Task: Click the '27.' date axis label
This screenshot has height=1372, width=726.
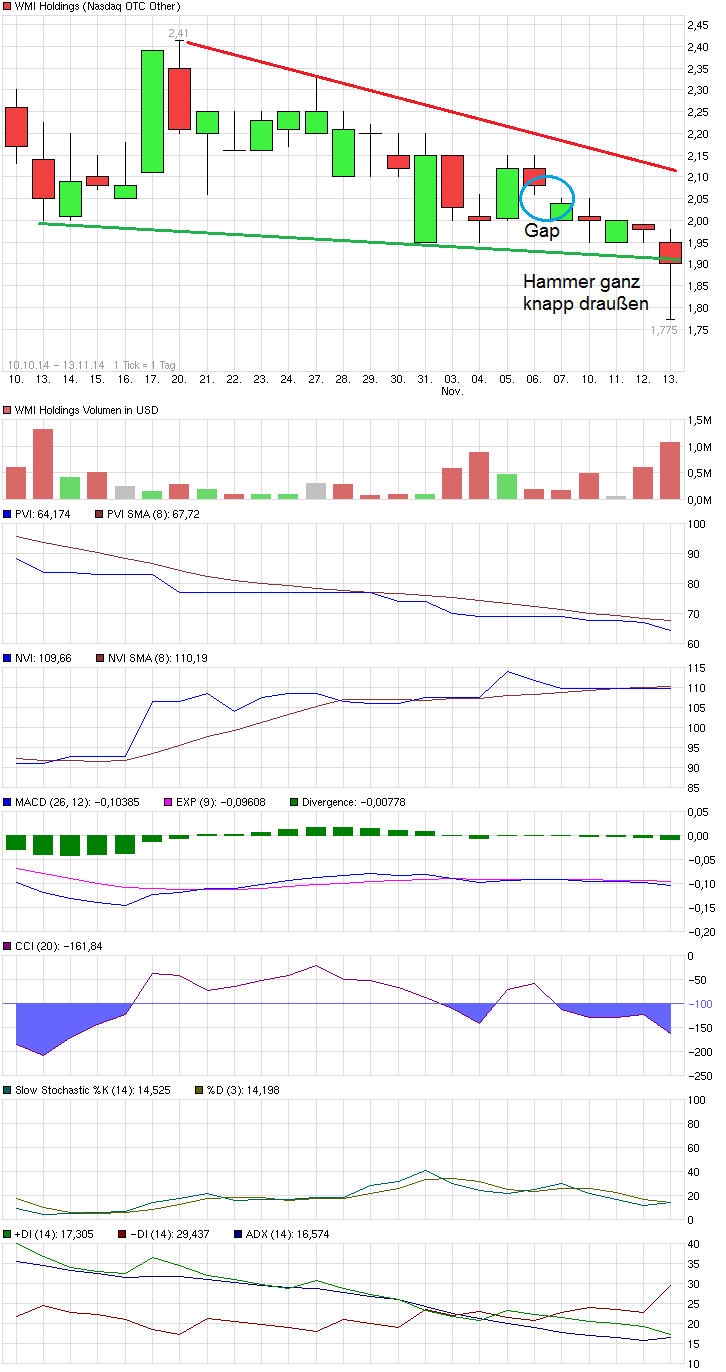Action: pos(315,380)
